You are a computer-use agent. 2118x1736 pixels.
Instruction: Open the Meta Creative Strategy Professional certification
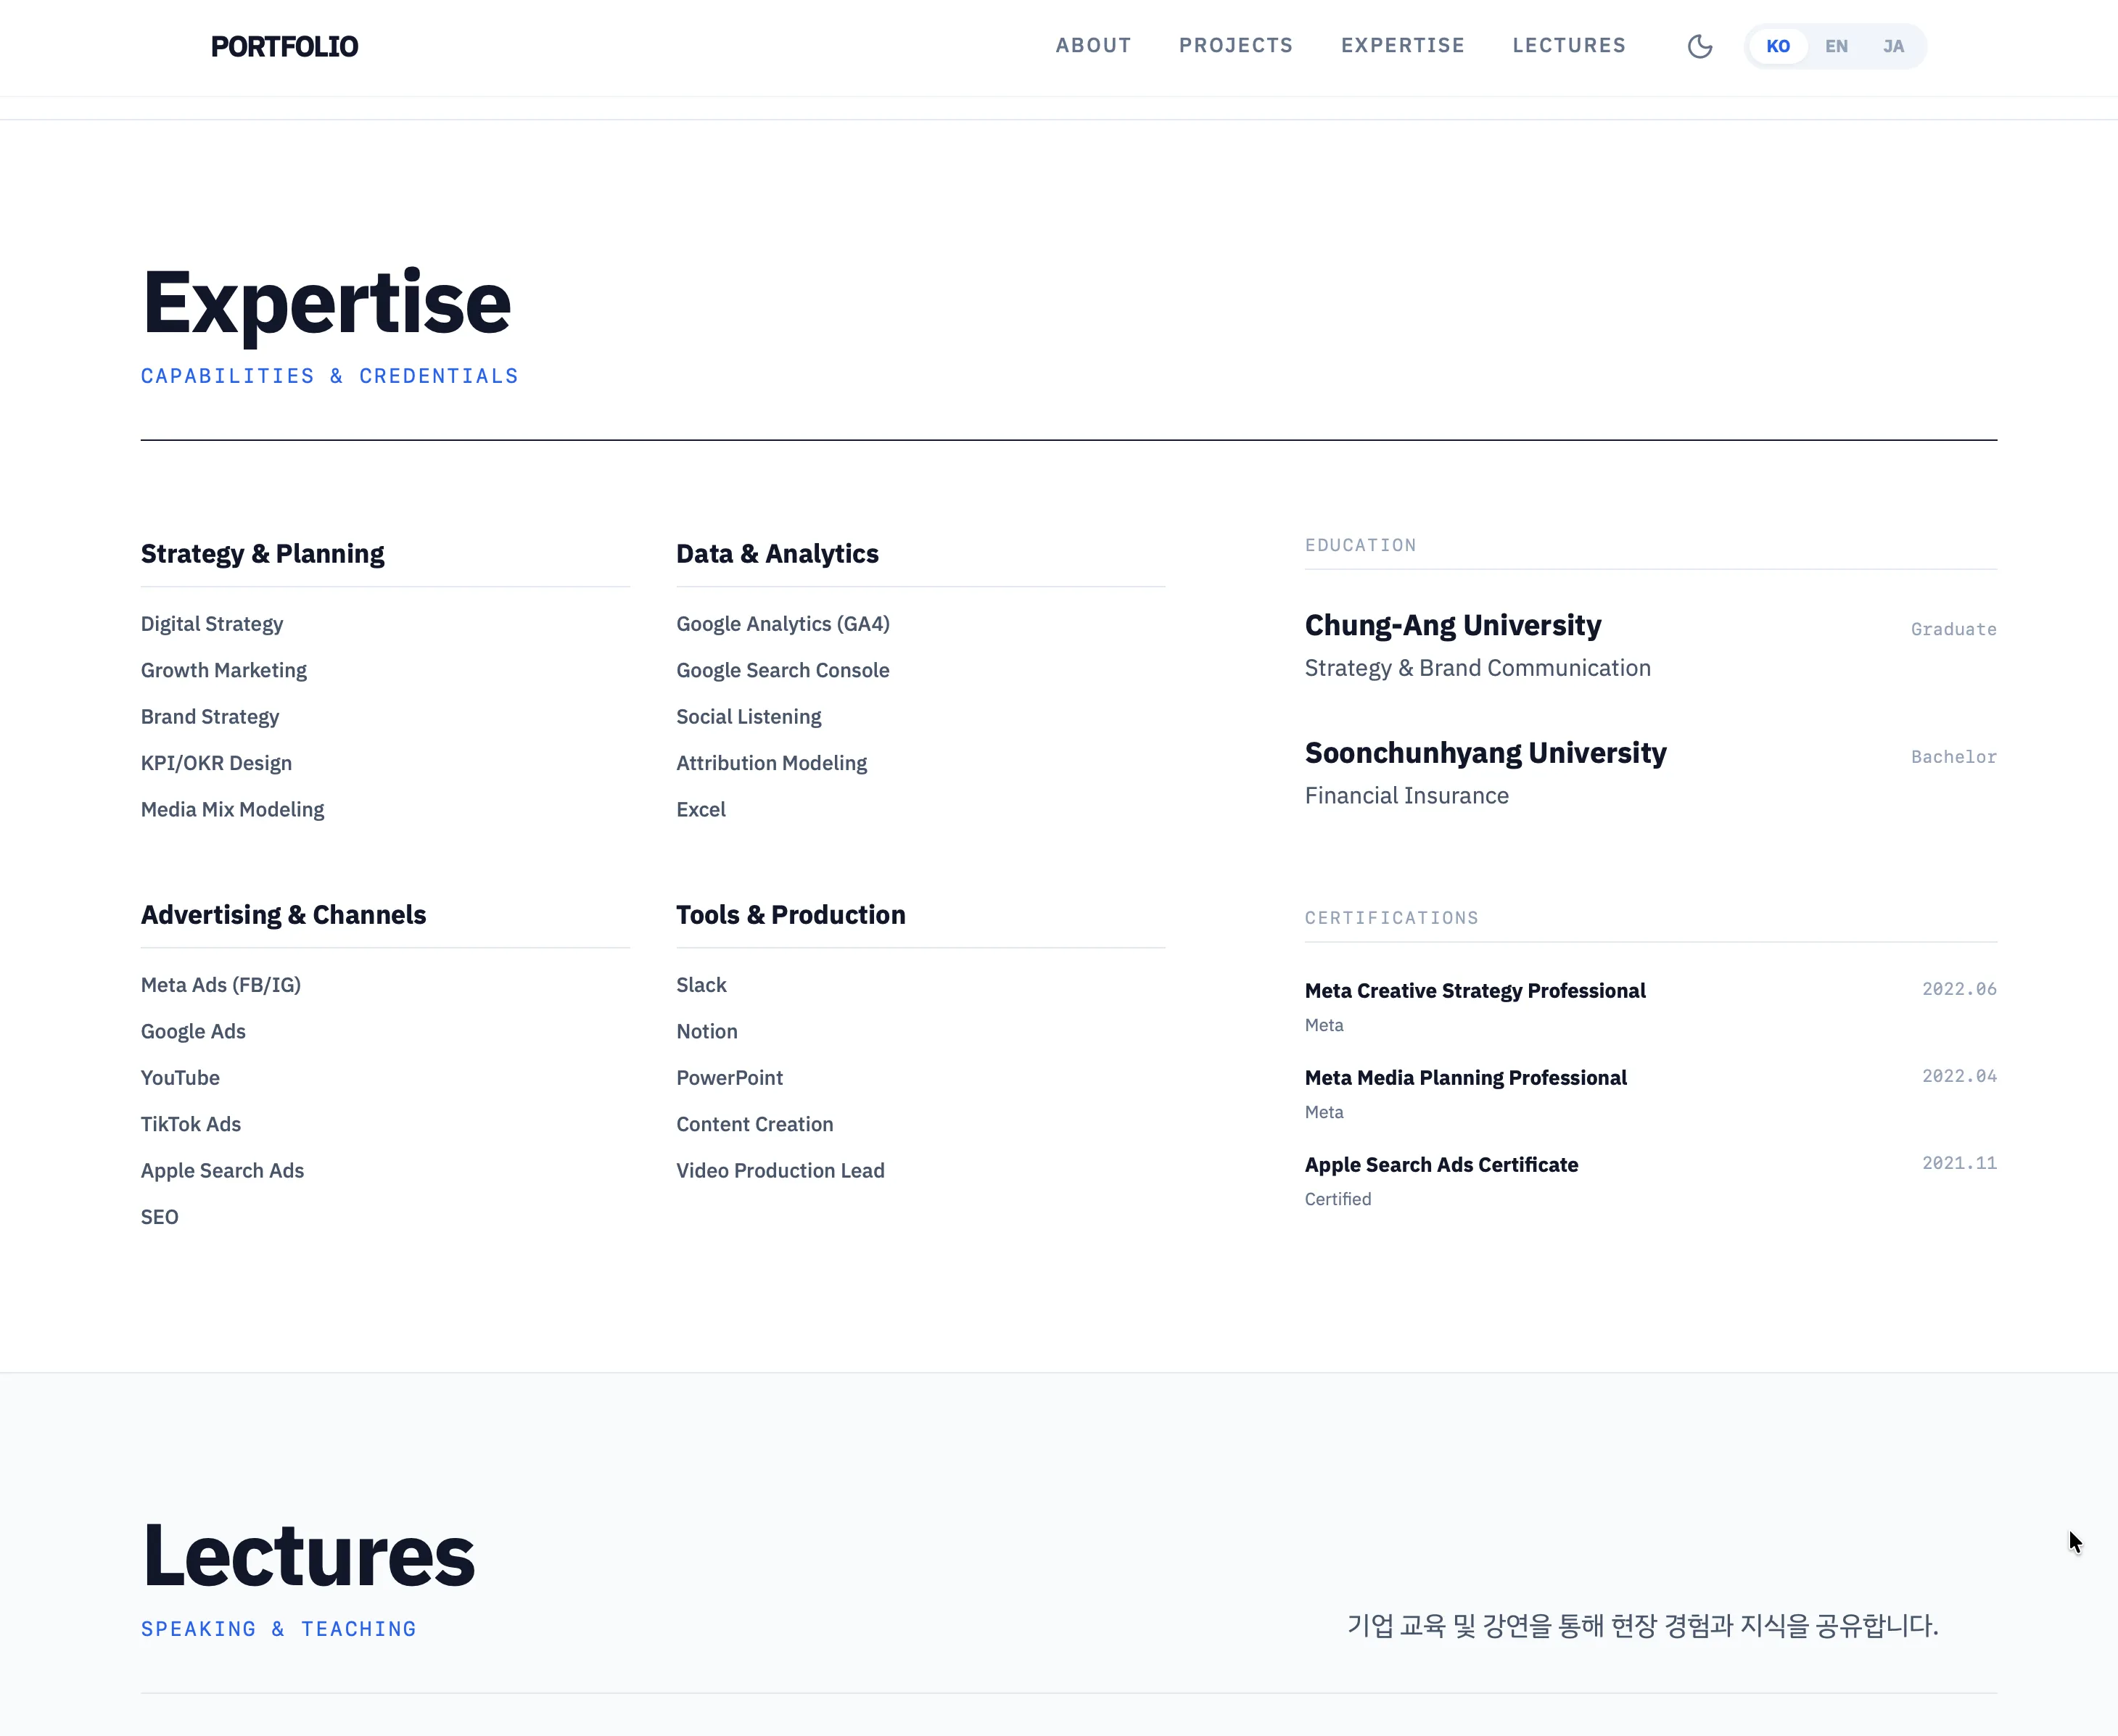coord(1475,990)
